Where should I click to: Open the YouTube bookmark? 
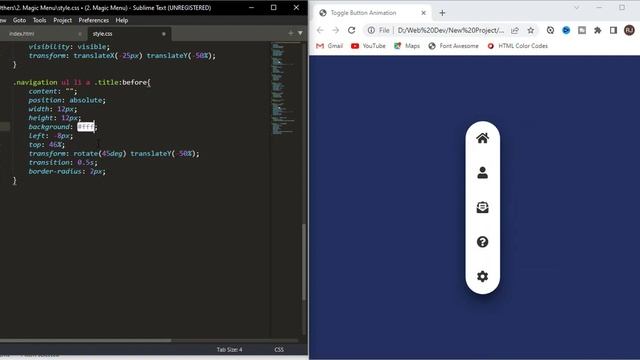(x=368, y=46)
